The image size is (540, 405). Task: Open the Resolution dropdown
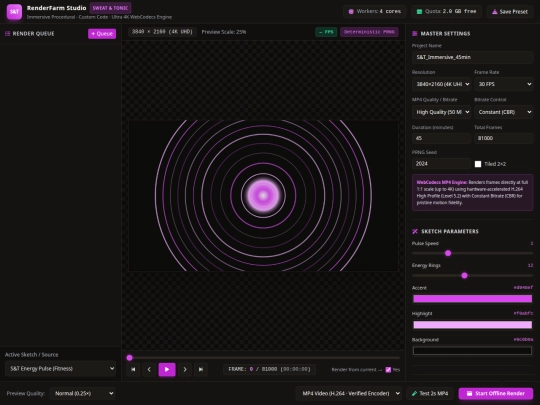442,84
